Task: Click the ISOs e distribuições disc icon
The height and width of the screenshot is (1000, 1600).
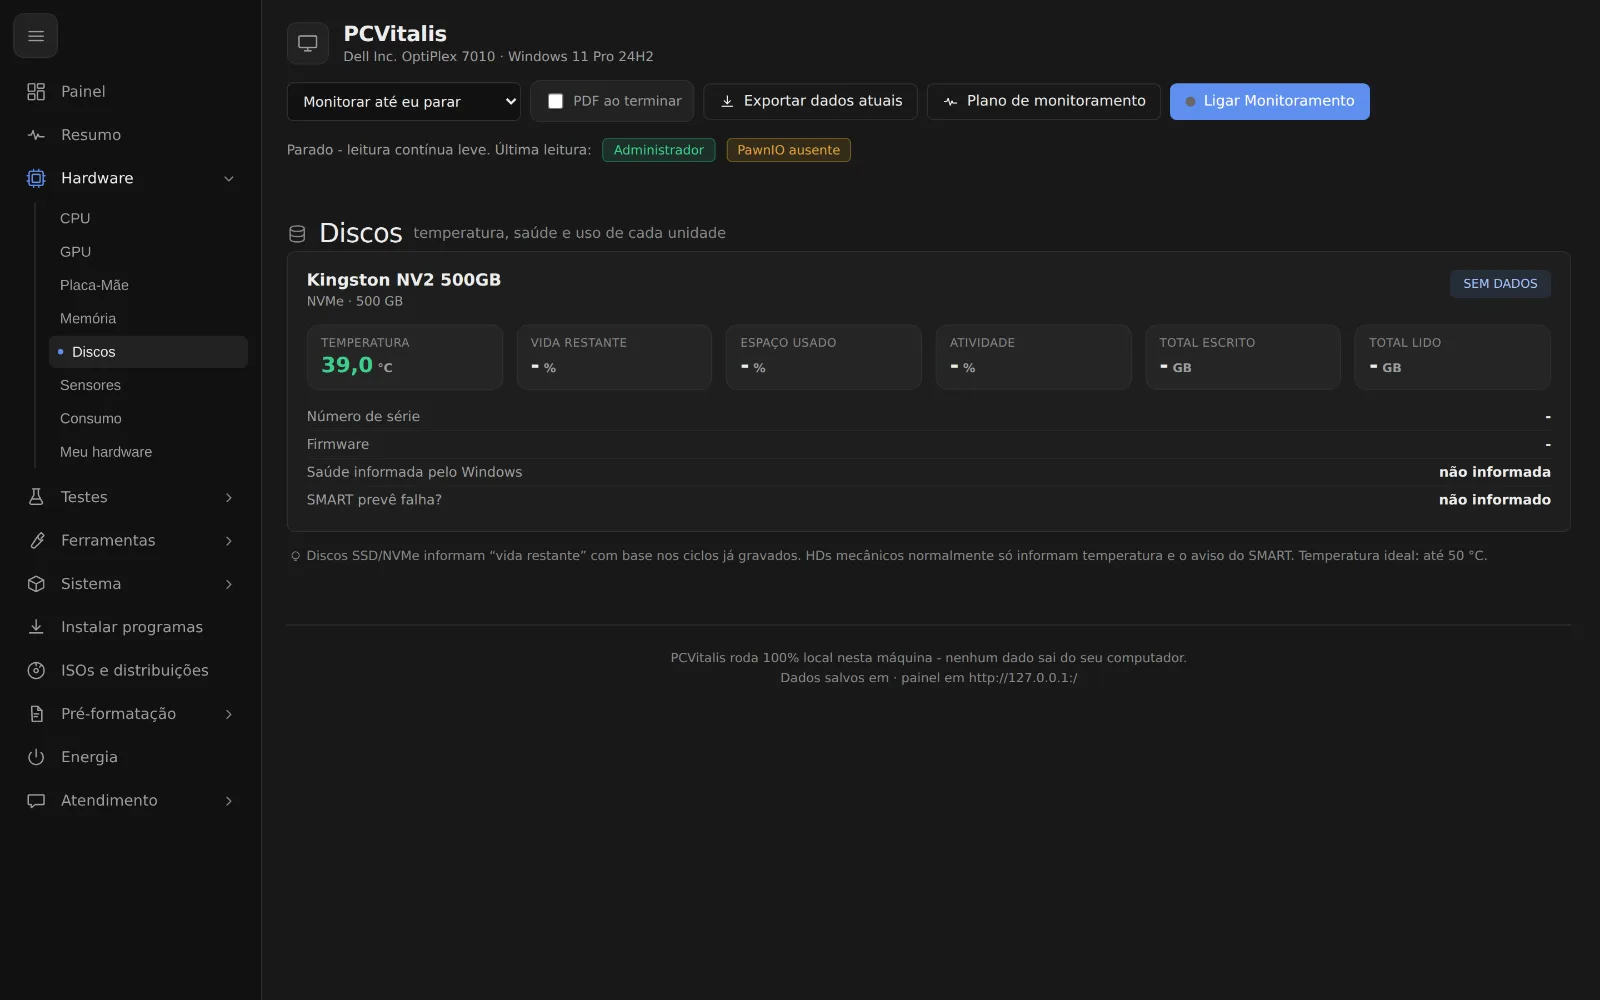Action: tap(36, 671)
